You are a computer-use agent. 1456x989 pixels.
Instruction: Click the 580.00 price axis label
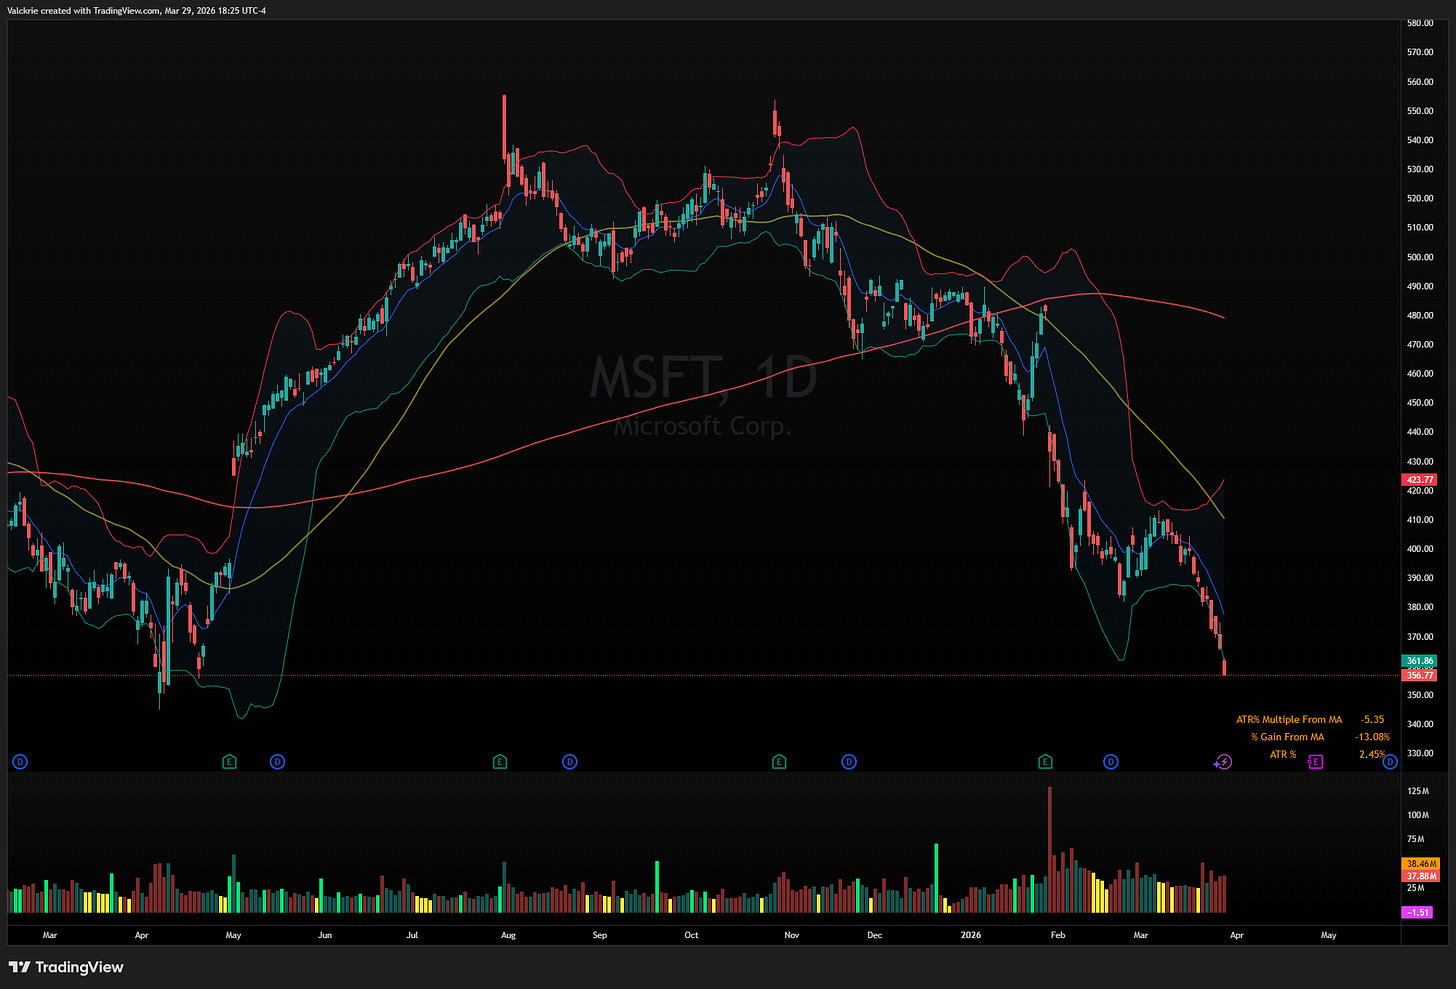(1420, 23)
